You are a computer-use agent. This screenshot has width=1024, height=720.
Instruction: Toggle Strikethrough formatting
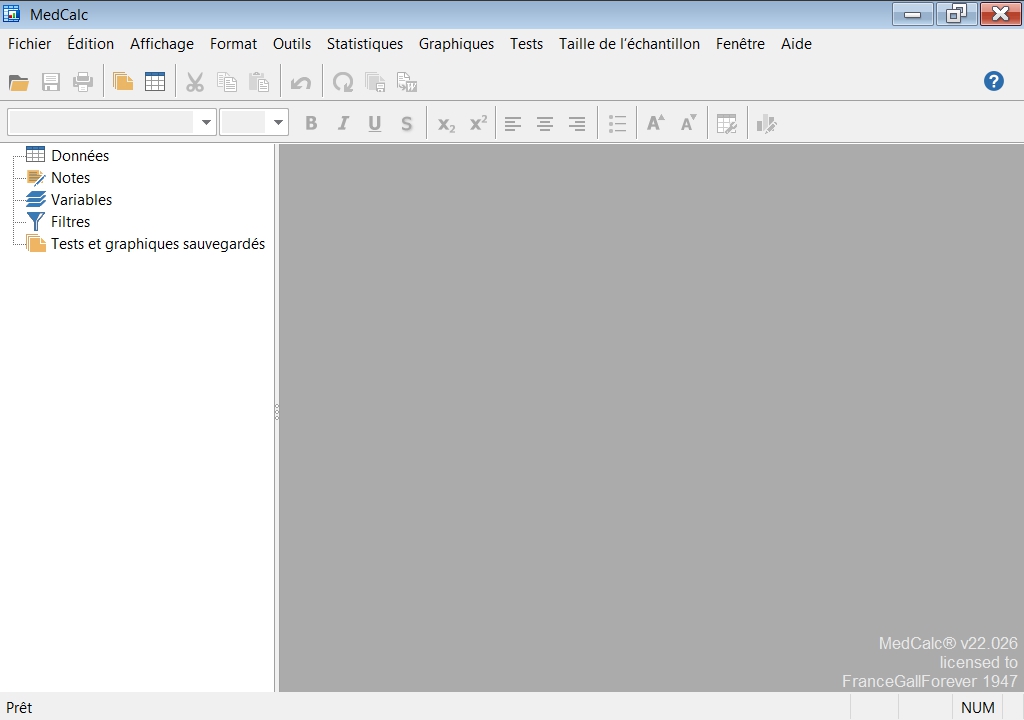click(406, 123)
